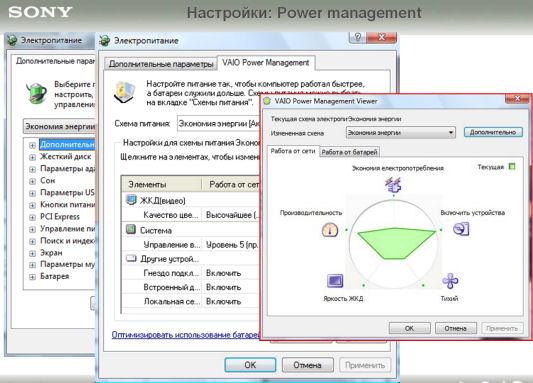Expand the Battery tree node
The image size is (533, 383).
click(32, 277)
